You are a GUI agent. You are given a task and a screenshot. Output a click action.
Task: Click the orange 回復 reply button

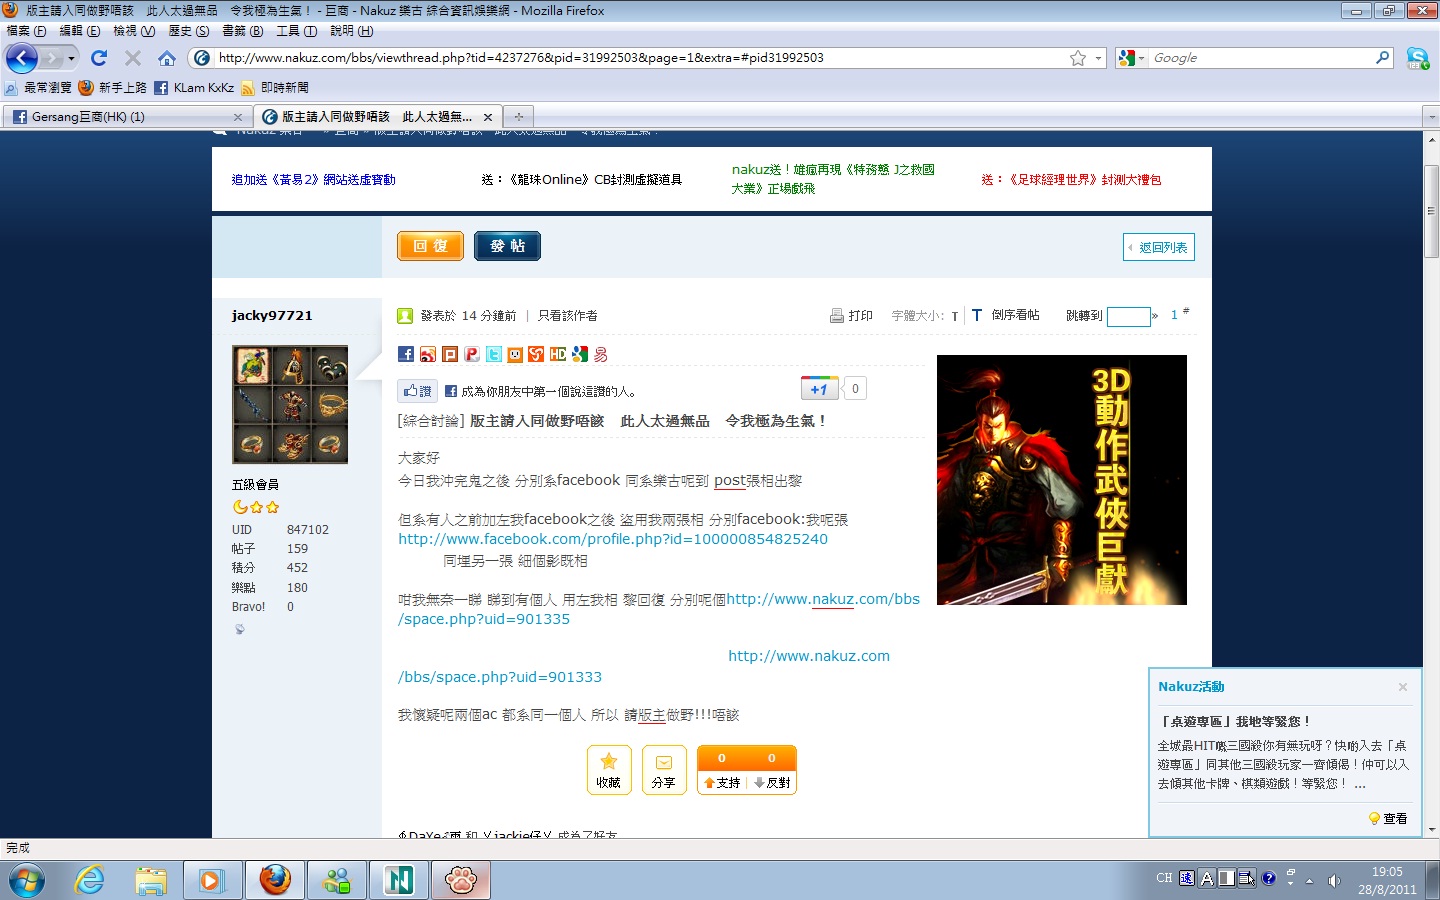[x=430, y=246]
